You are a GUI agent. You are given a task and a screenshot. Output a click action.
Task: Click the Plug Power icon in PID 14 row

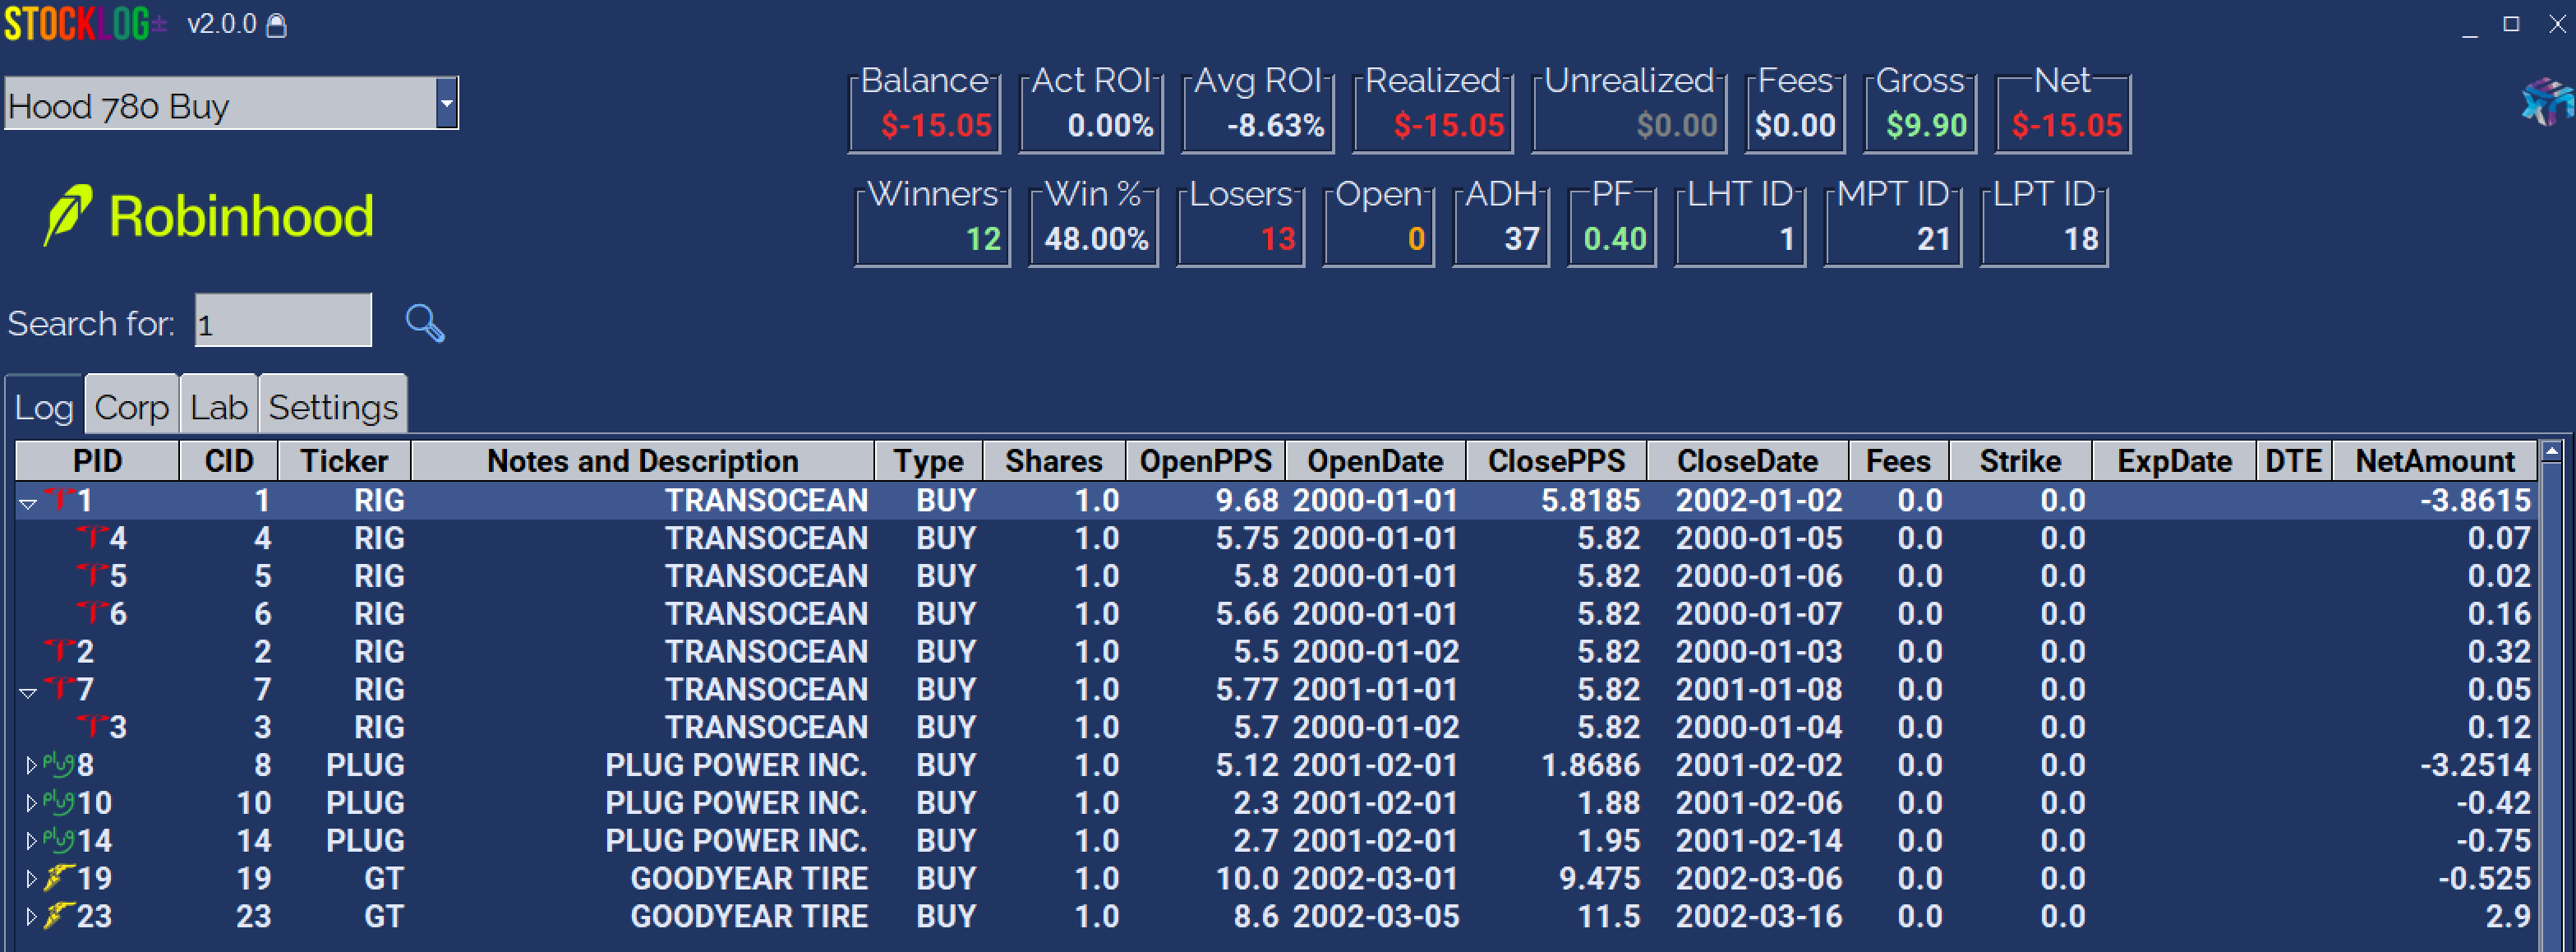[x=58, y=840]
